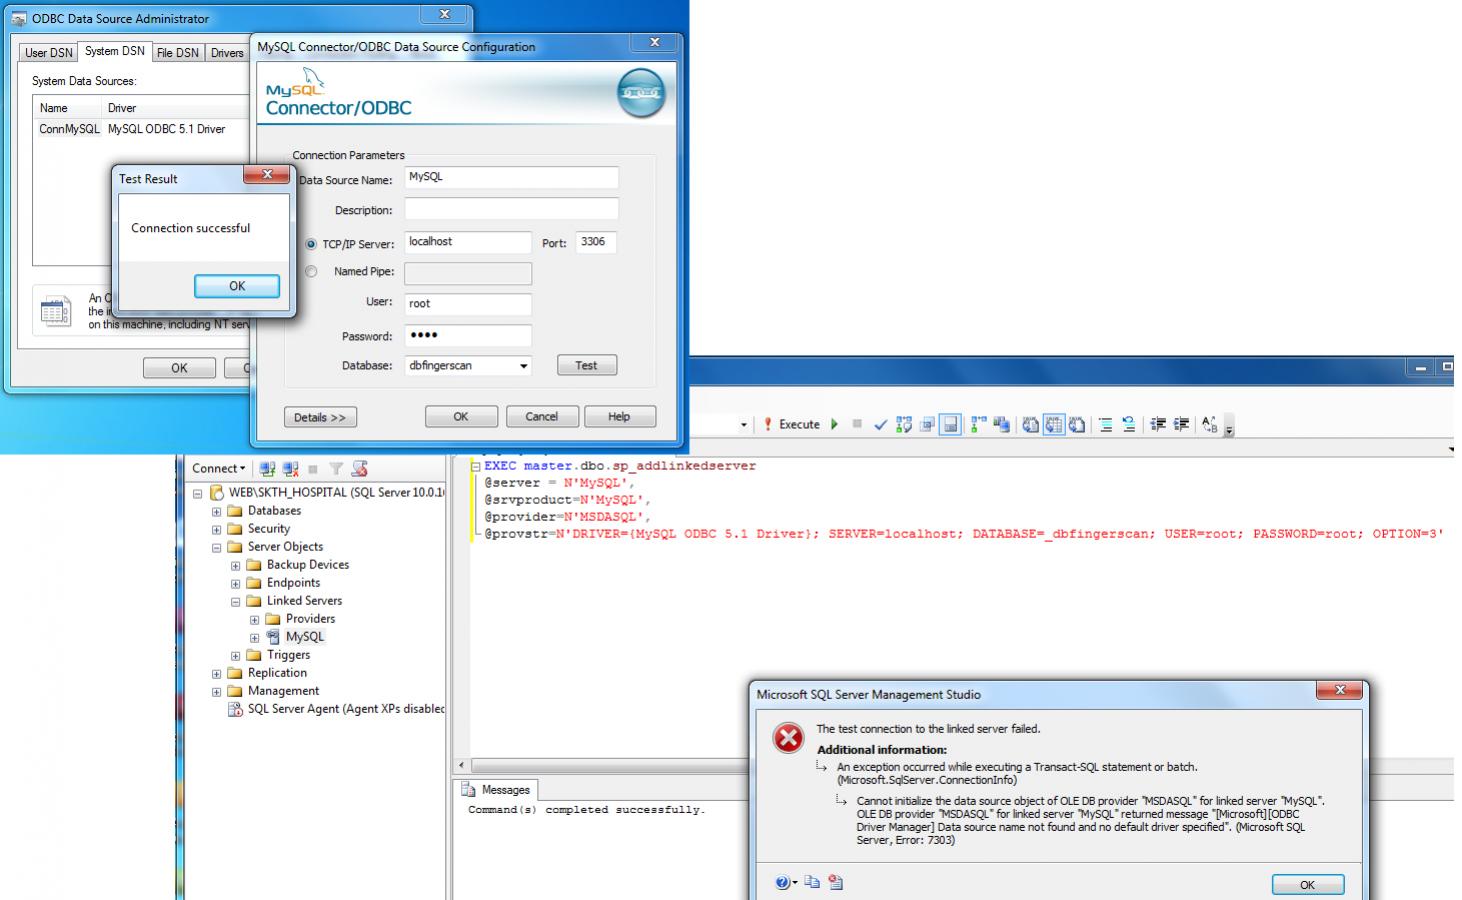The image size is (1462, 900).
Task: Increase indent toolbar icon
Action: click(x=1181, y=425)
